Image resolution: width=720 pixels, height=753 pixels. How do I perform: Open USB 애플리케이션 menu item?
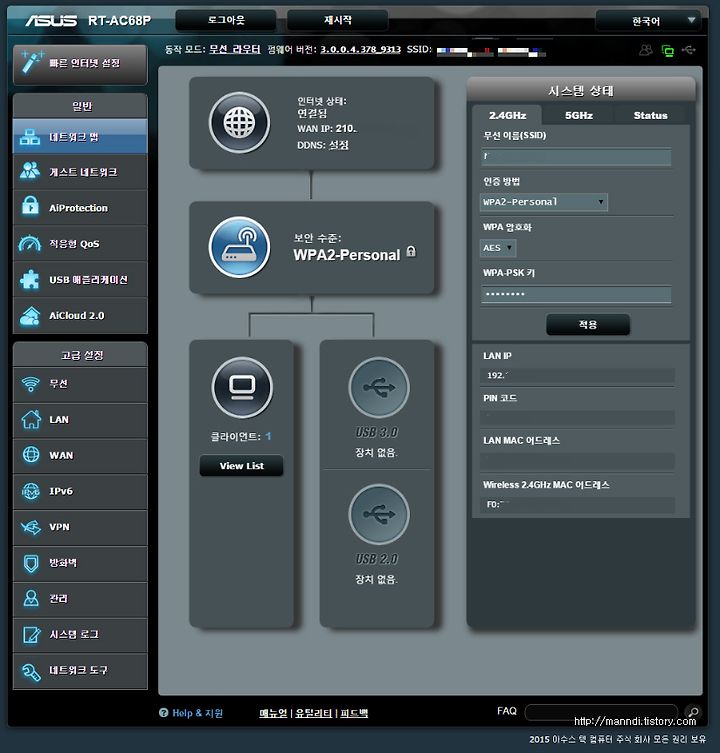pyautogui.click(x=80, y=279)
